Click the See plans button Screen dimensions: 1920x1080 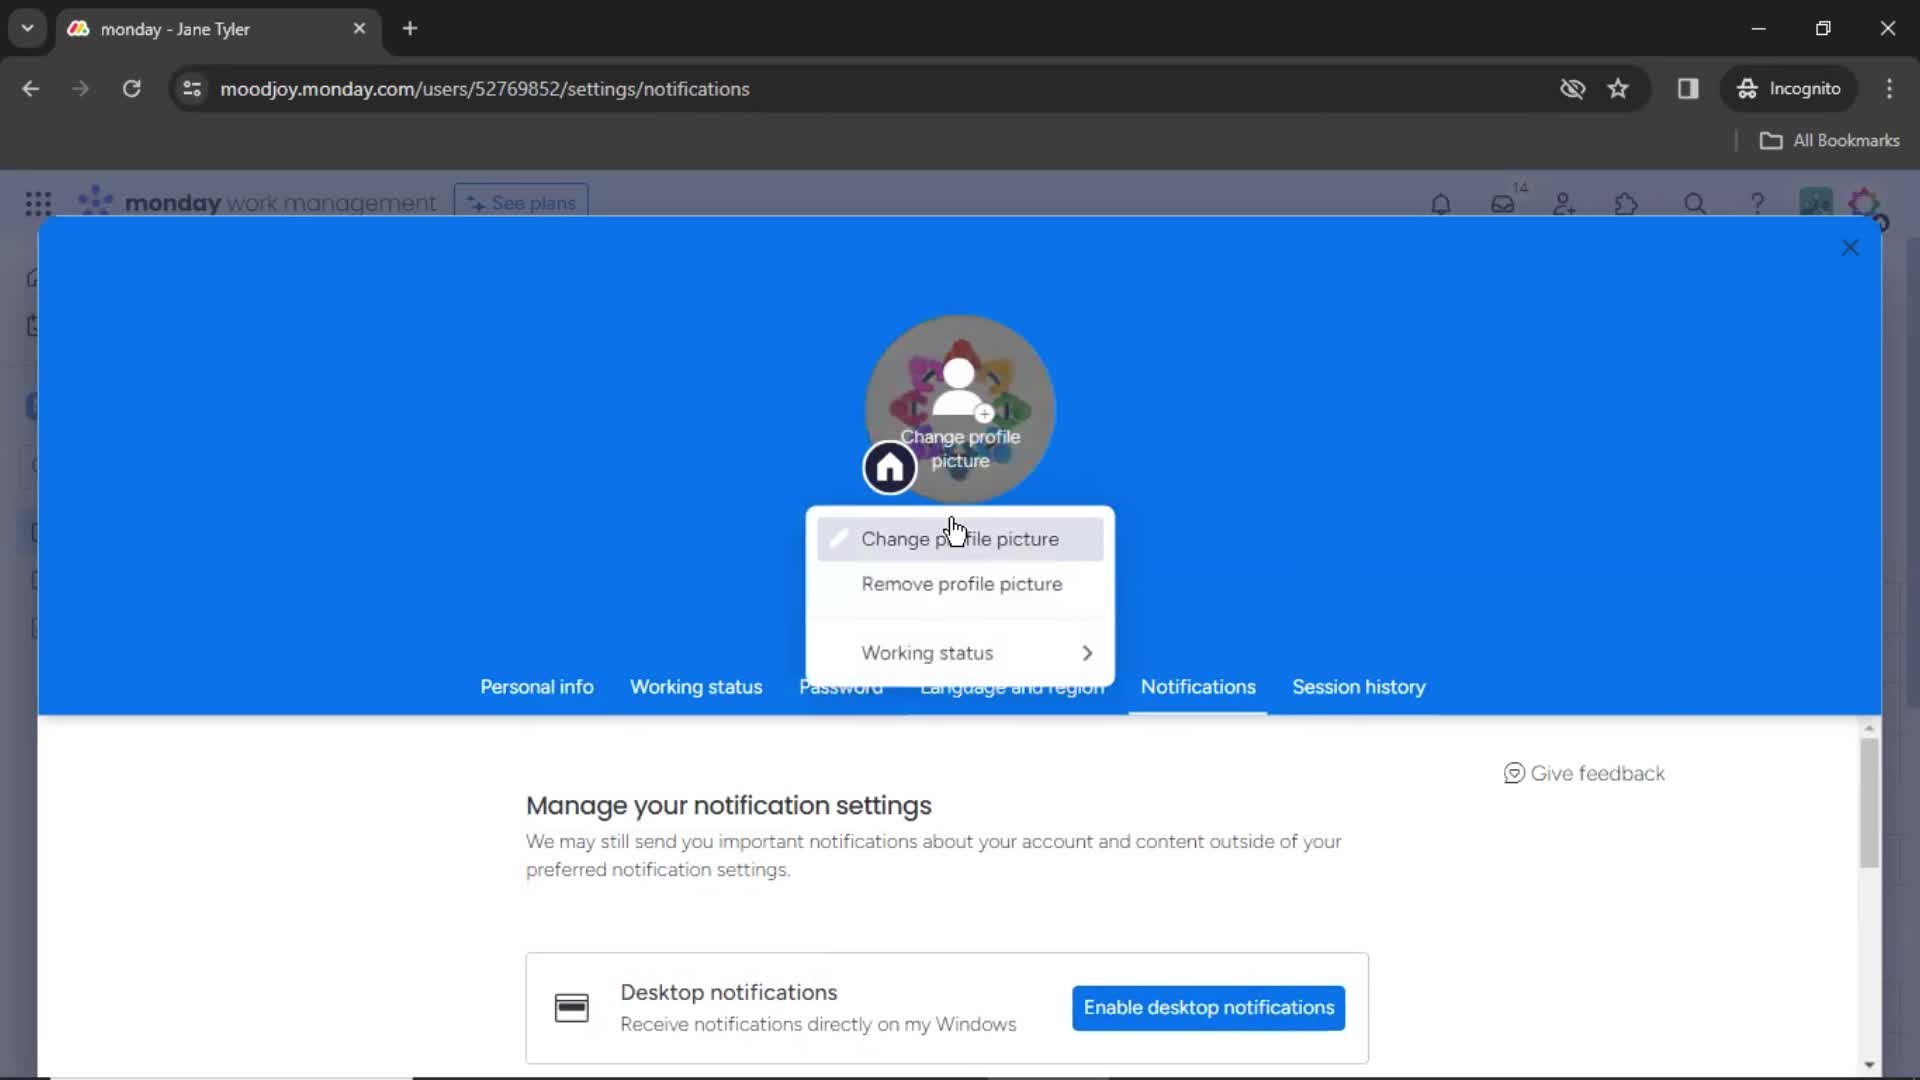521,202
